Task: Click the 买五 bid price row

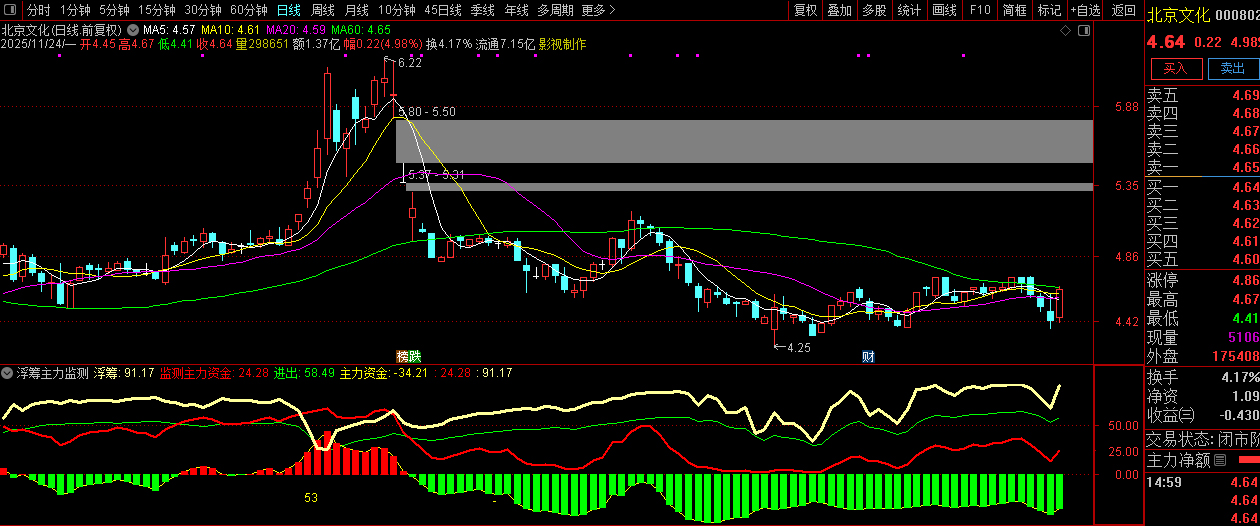Action: point(1202,259)
